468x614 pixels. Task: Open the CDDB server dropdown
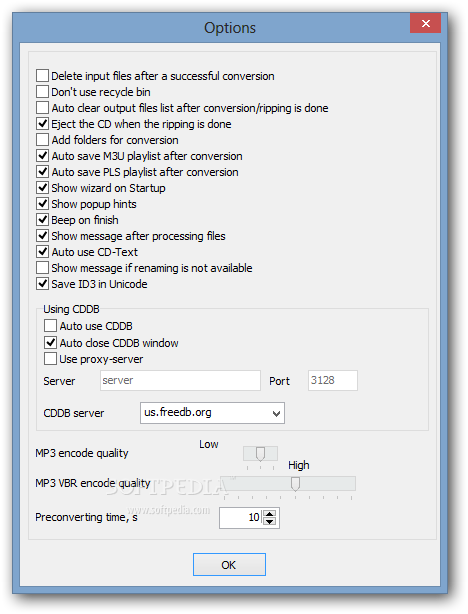click(212, 413)
